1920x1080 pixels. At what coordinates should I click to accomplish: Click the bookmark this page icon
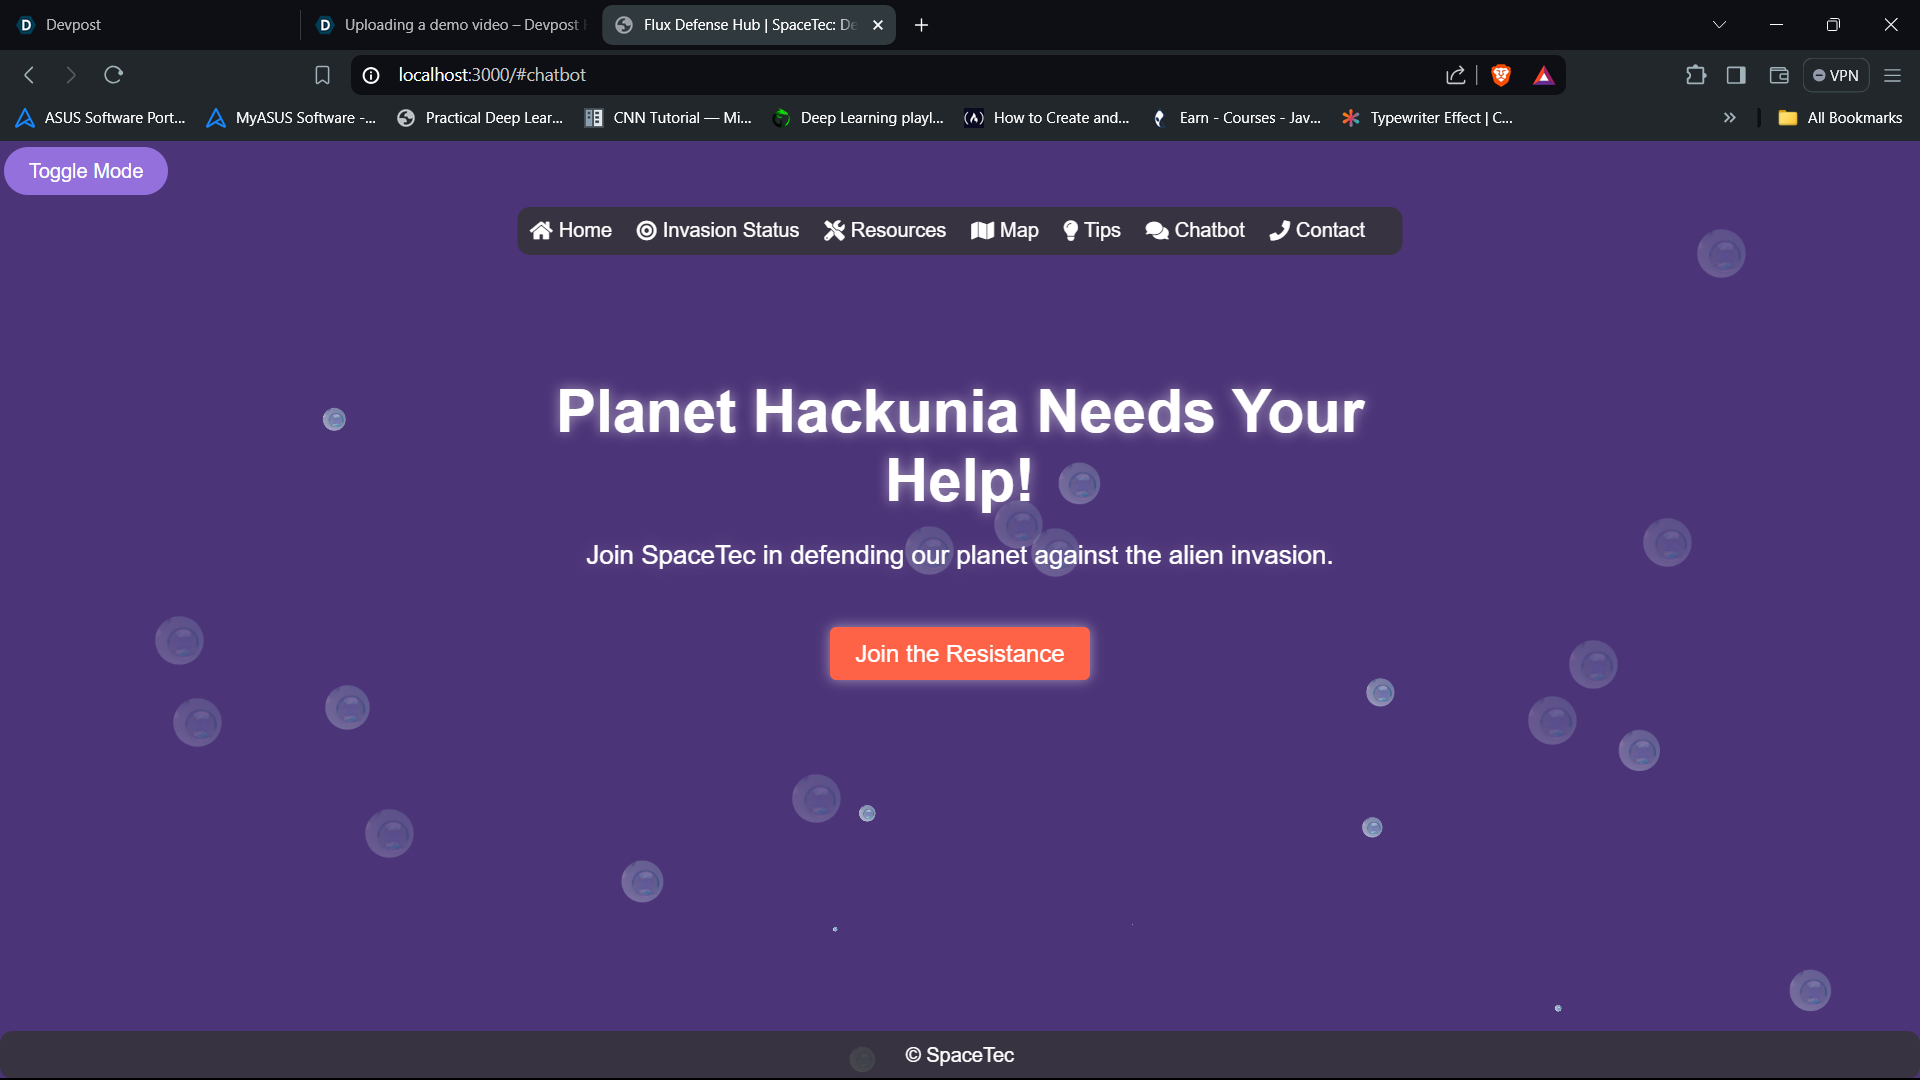[322, 75]
